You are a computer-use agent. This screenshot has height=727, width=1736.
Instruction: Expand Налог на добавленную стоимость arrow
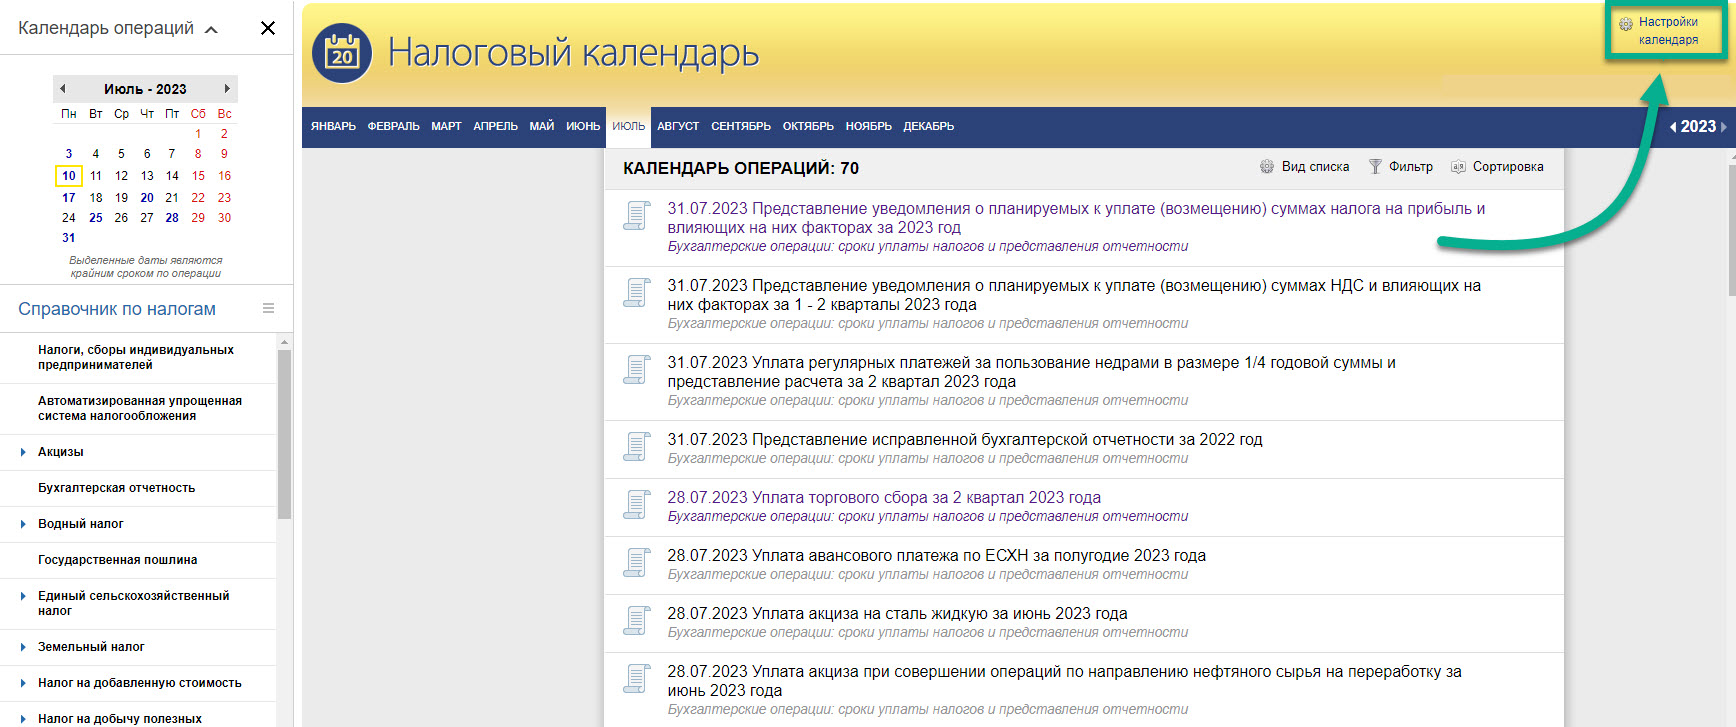23,683
